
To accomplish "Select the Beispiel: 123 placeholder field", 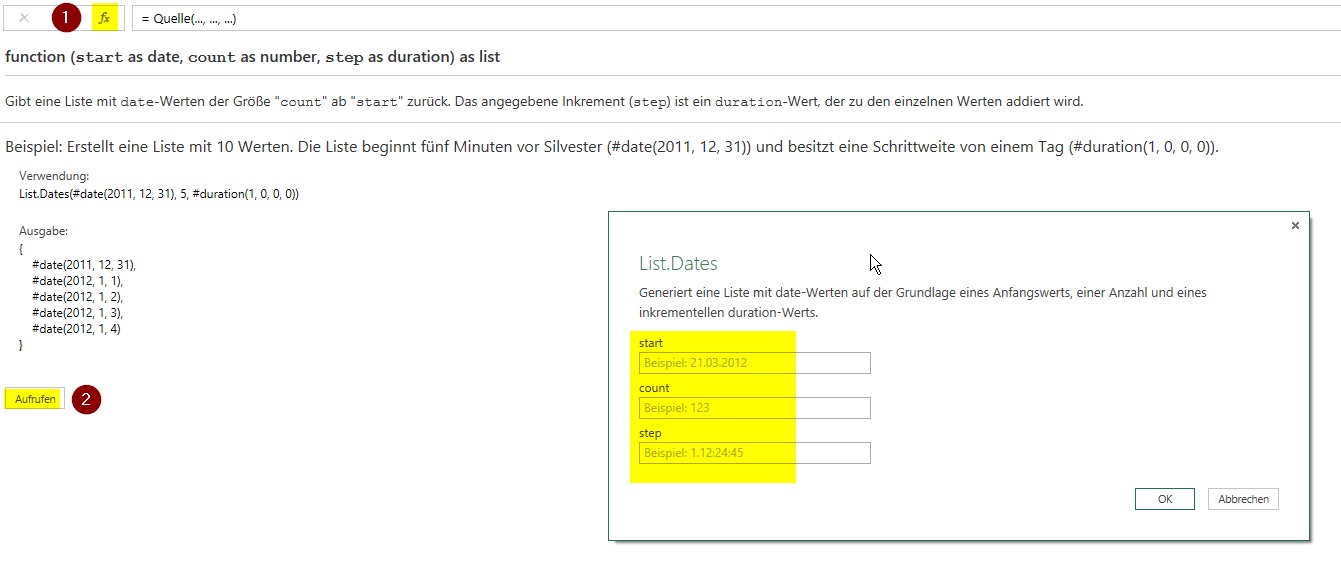I will click(x=754, y=407).
